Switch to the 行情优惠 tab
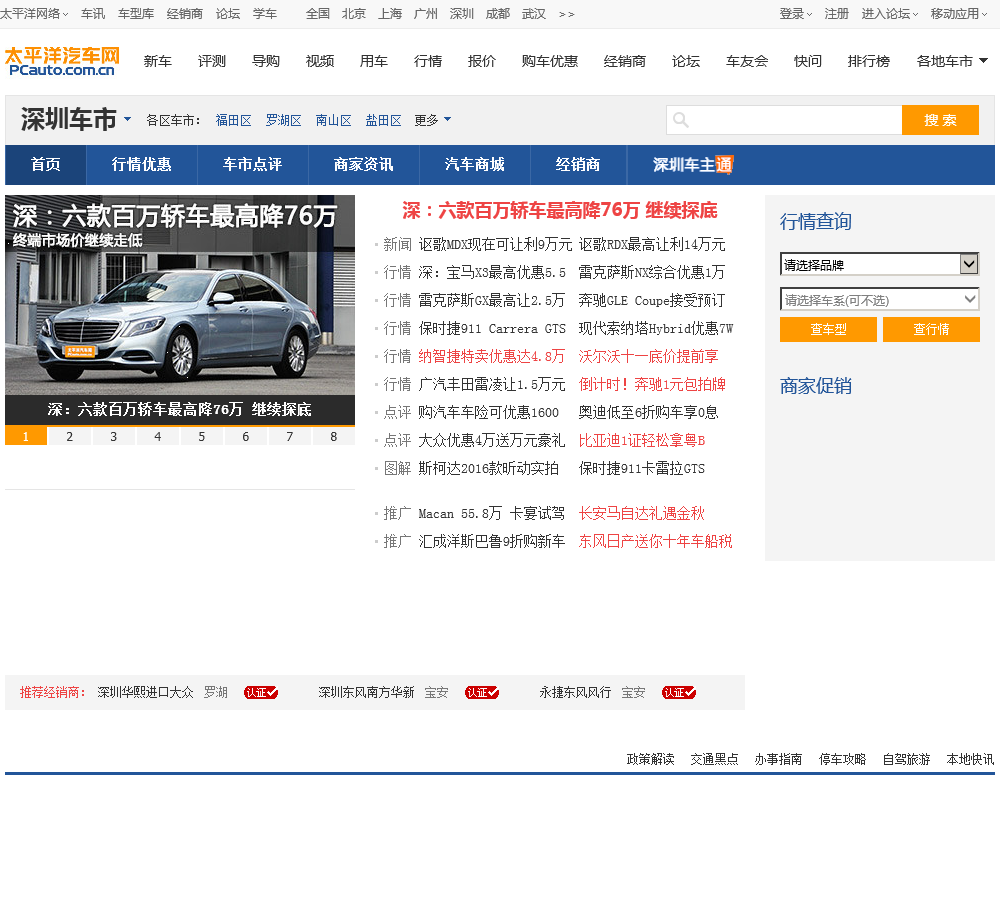Screen dimensions: 1000x909 [x=141, y=165]
